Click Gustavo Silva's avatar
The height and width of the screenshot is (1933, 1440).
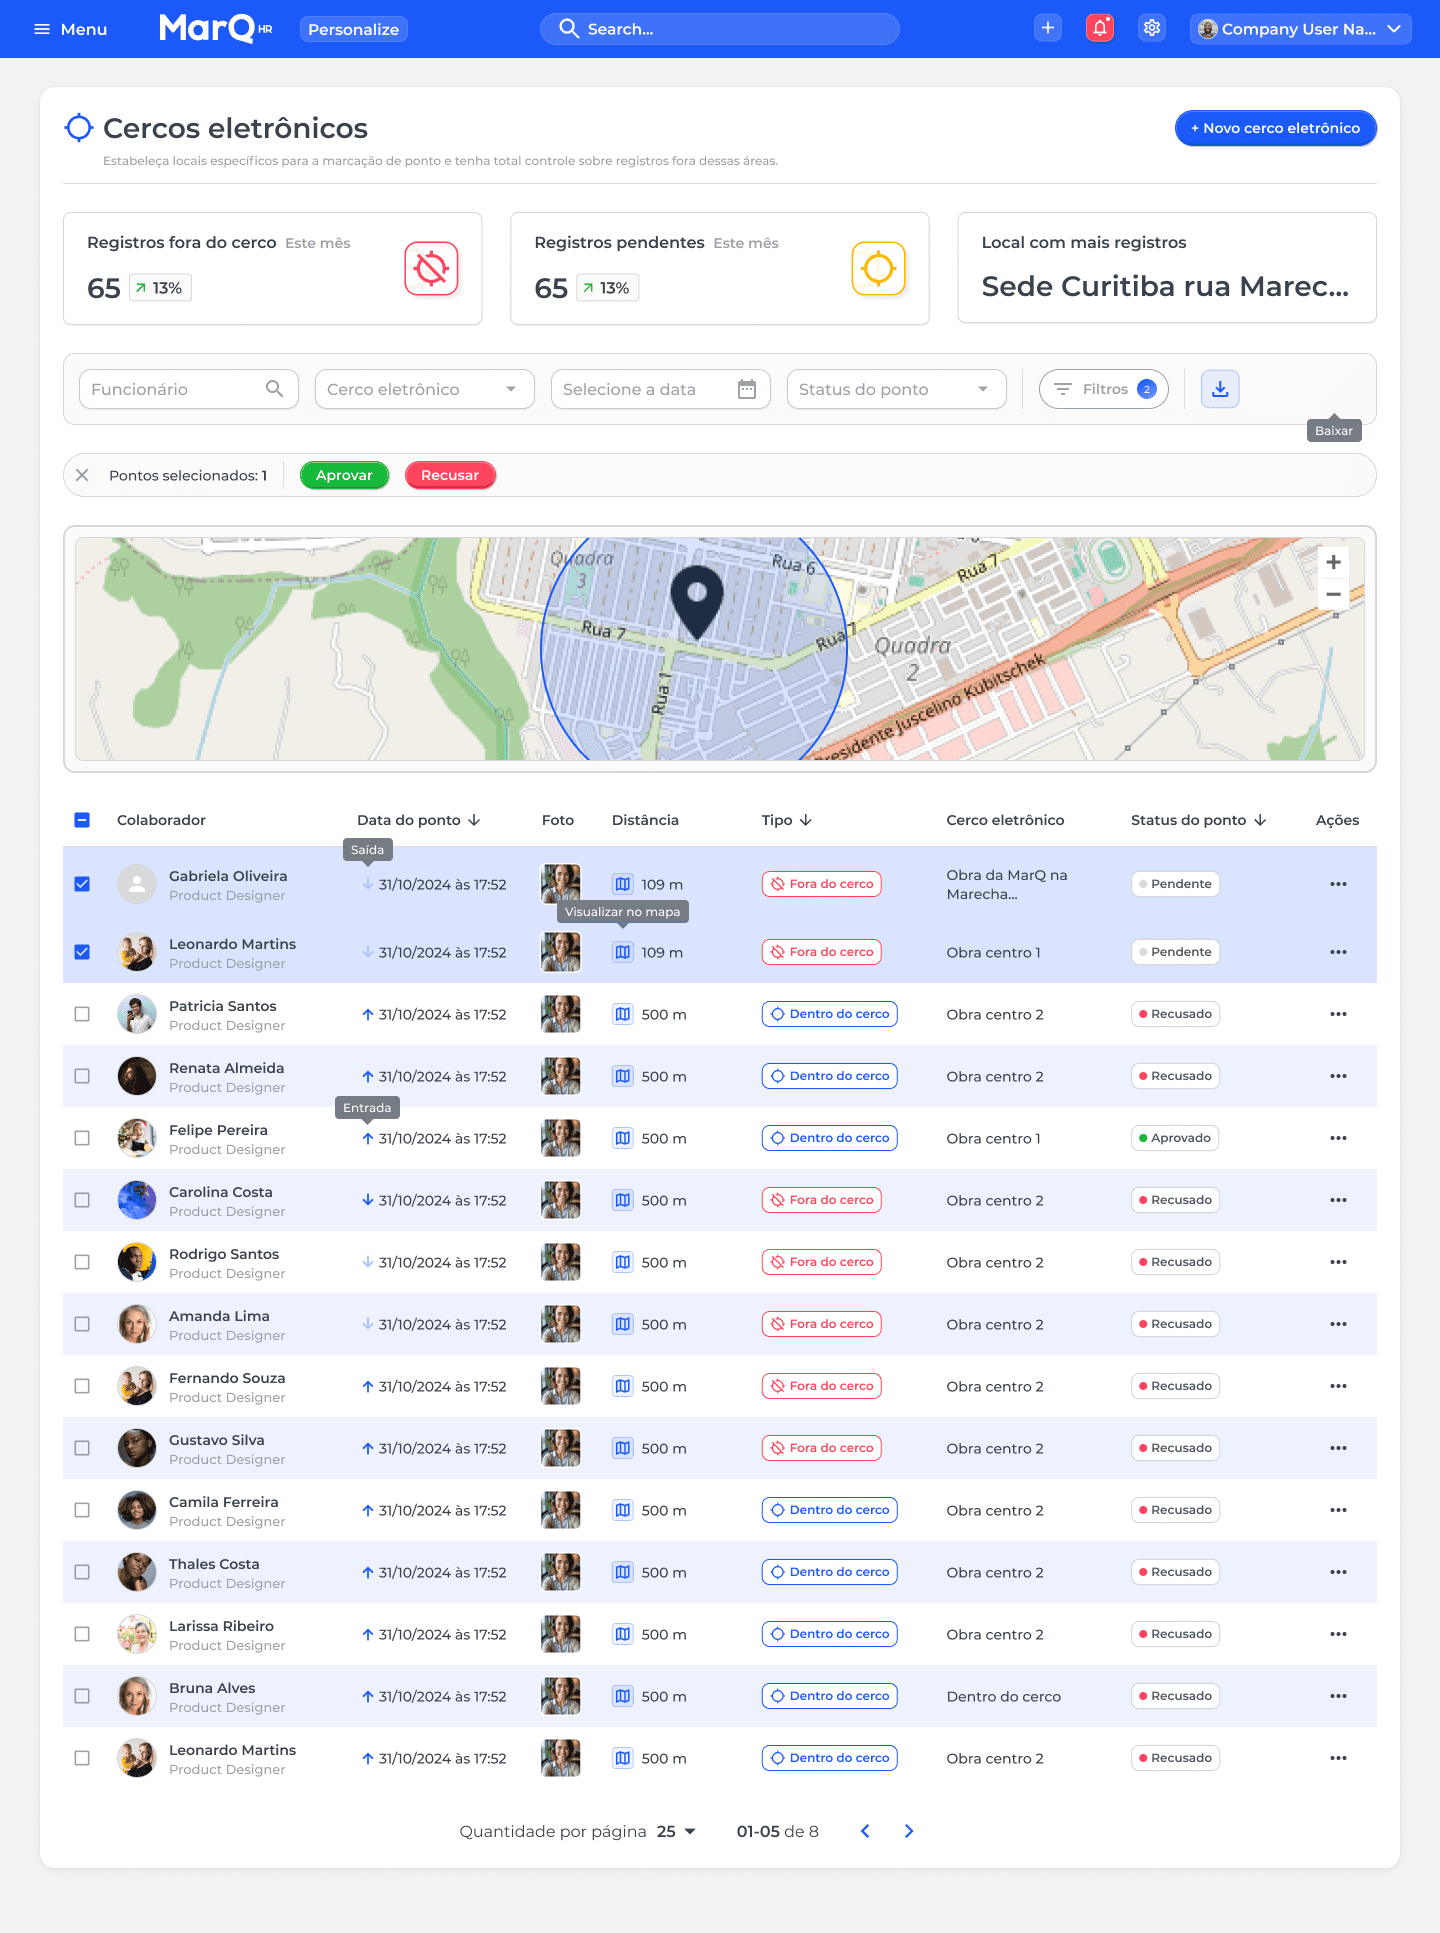click(x=137, y=1448)
